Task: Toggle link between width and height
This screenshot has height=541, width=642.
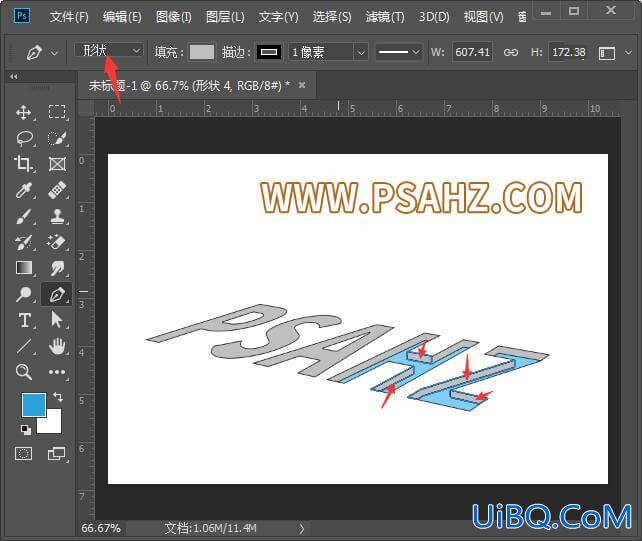Action: pyautogui.click(x=511, y=52)
